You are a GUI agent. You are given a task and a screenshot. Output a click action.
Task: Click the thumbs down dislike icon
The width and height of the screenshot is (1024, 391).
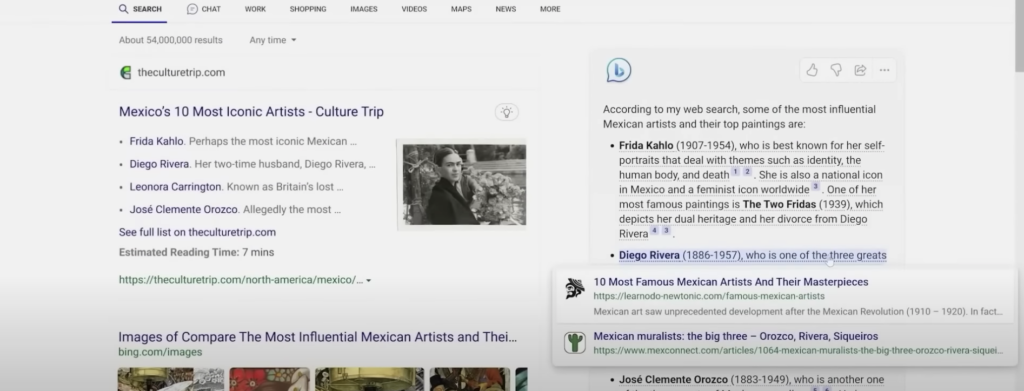(836, 70)
